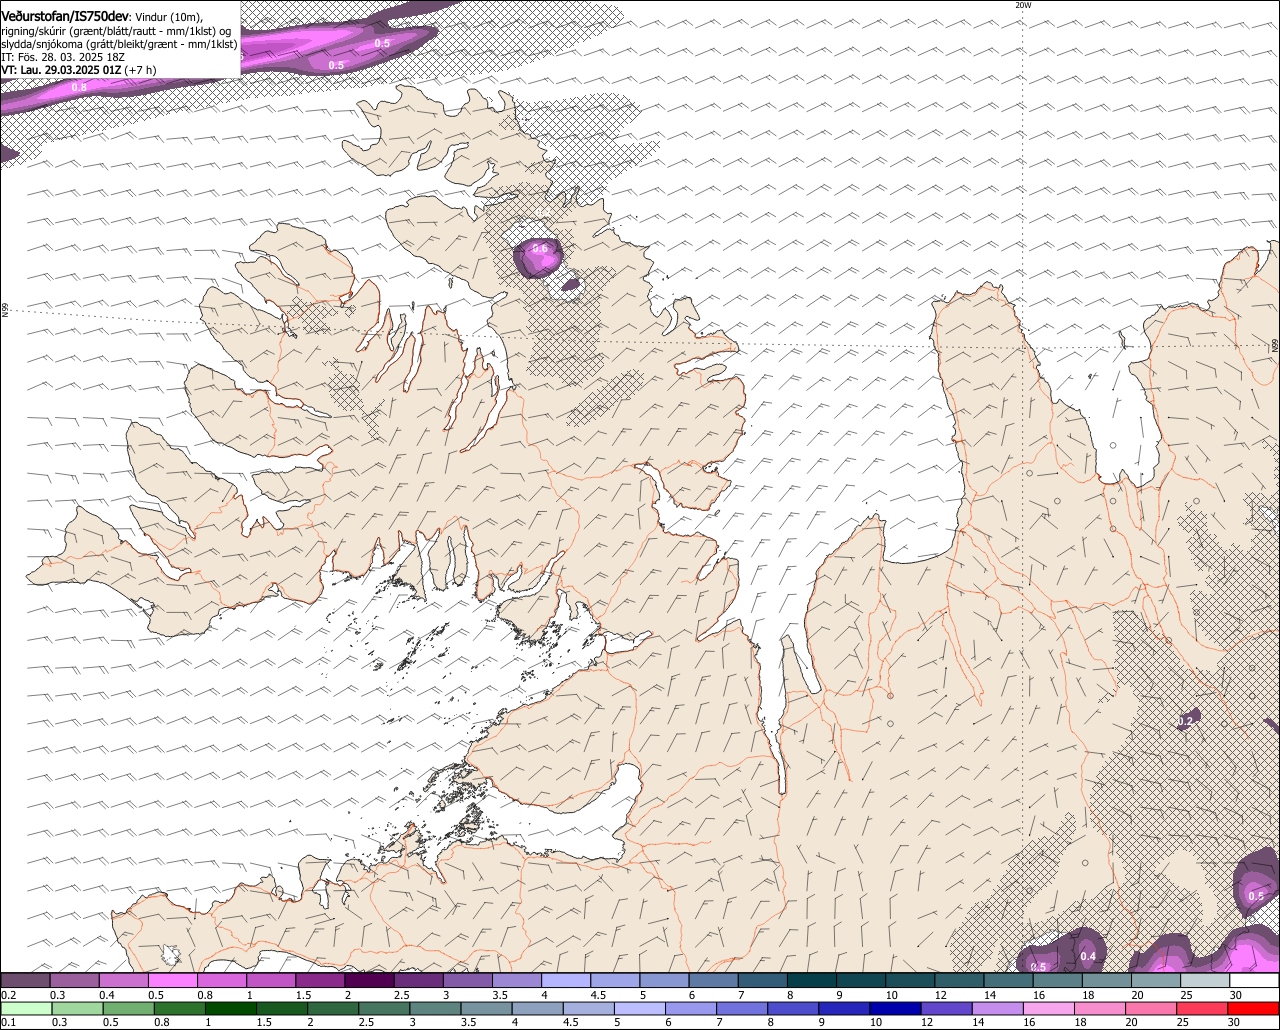Pick the navy blue rain swatch labeled 10
The image size is (1280, 1030).
(898, 1009)
